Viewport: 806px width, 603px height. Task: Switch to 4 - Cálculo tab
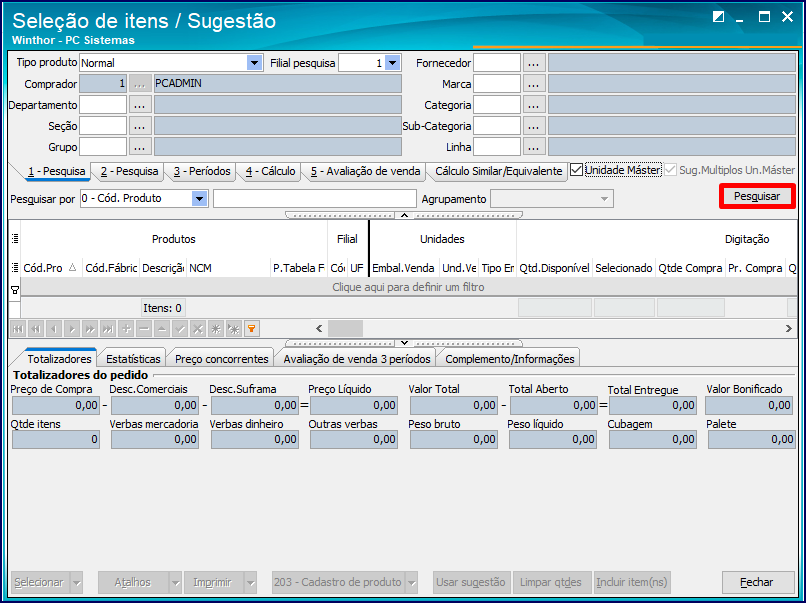270,171
